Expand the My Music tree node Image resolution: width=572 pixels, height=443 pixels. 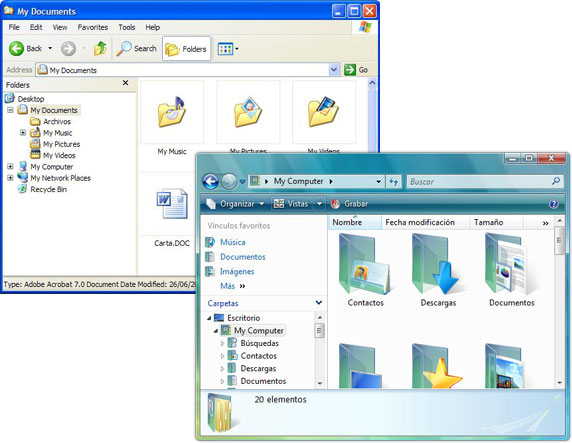(x=23, y=132)
